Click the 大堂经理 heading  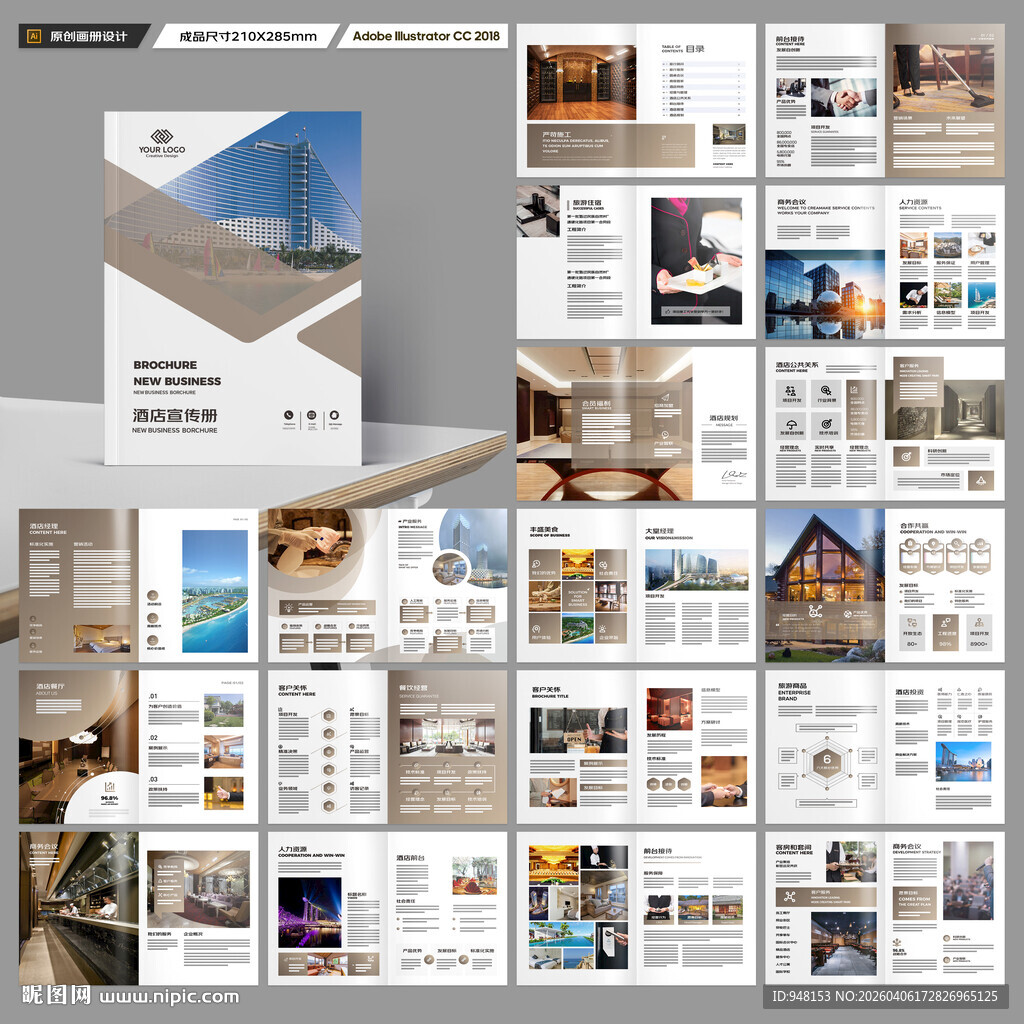pyautogui.click(x=660, y=532)
